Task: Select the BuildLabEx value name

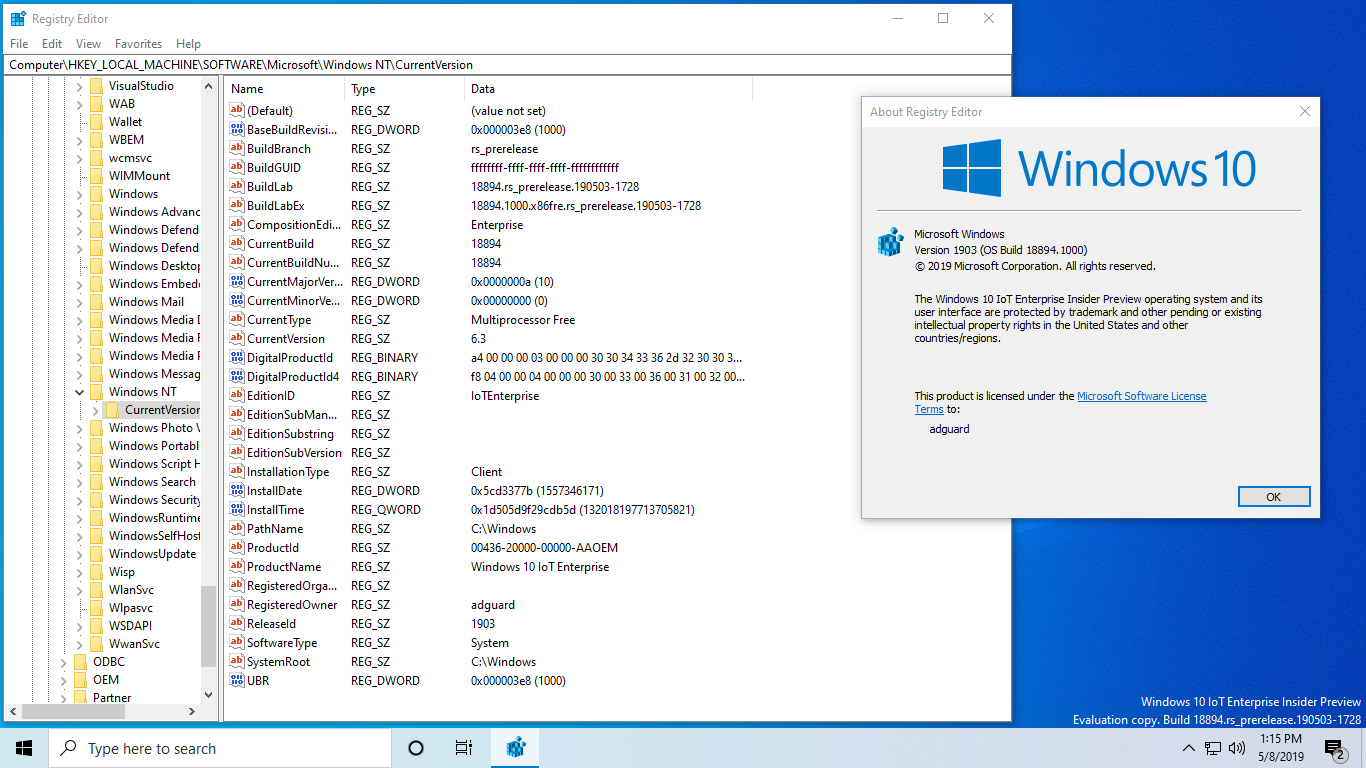Action: (x=275, y=206)
